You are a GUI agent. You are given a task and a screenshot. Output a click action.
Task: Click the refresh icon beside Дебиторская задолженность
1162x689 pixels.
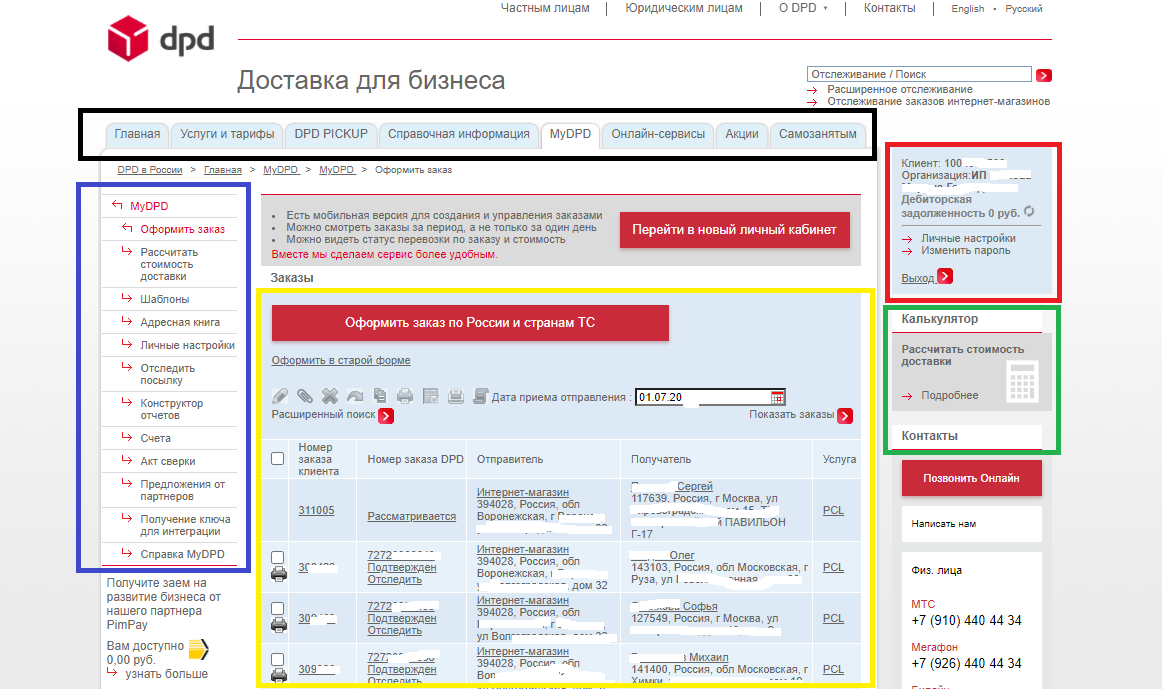click(x=1029, y=212)
